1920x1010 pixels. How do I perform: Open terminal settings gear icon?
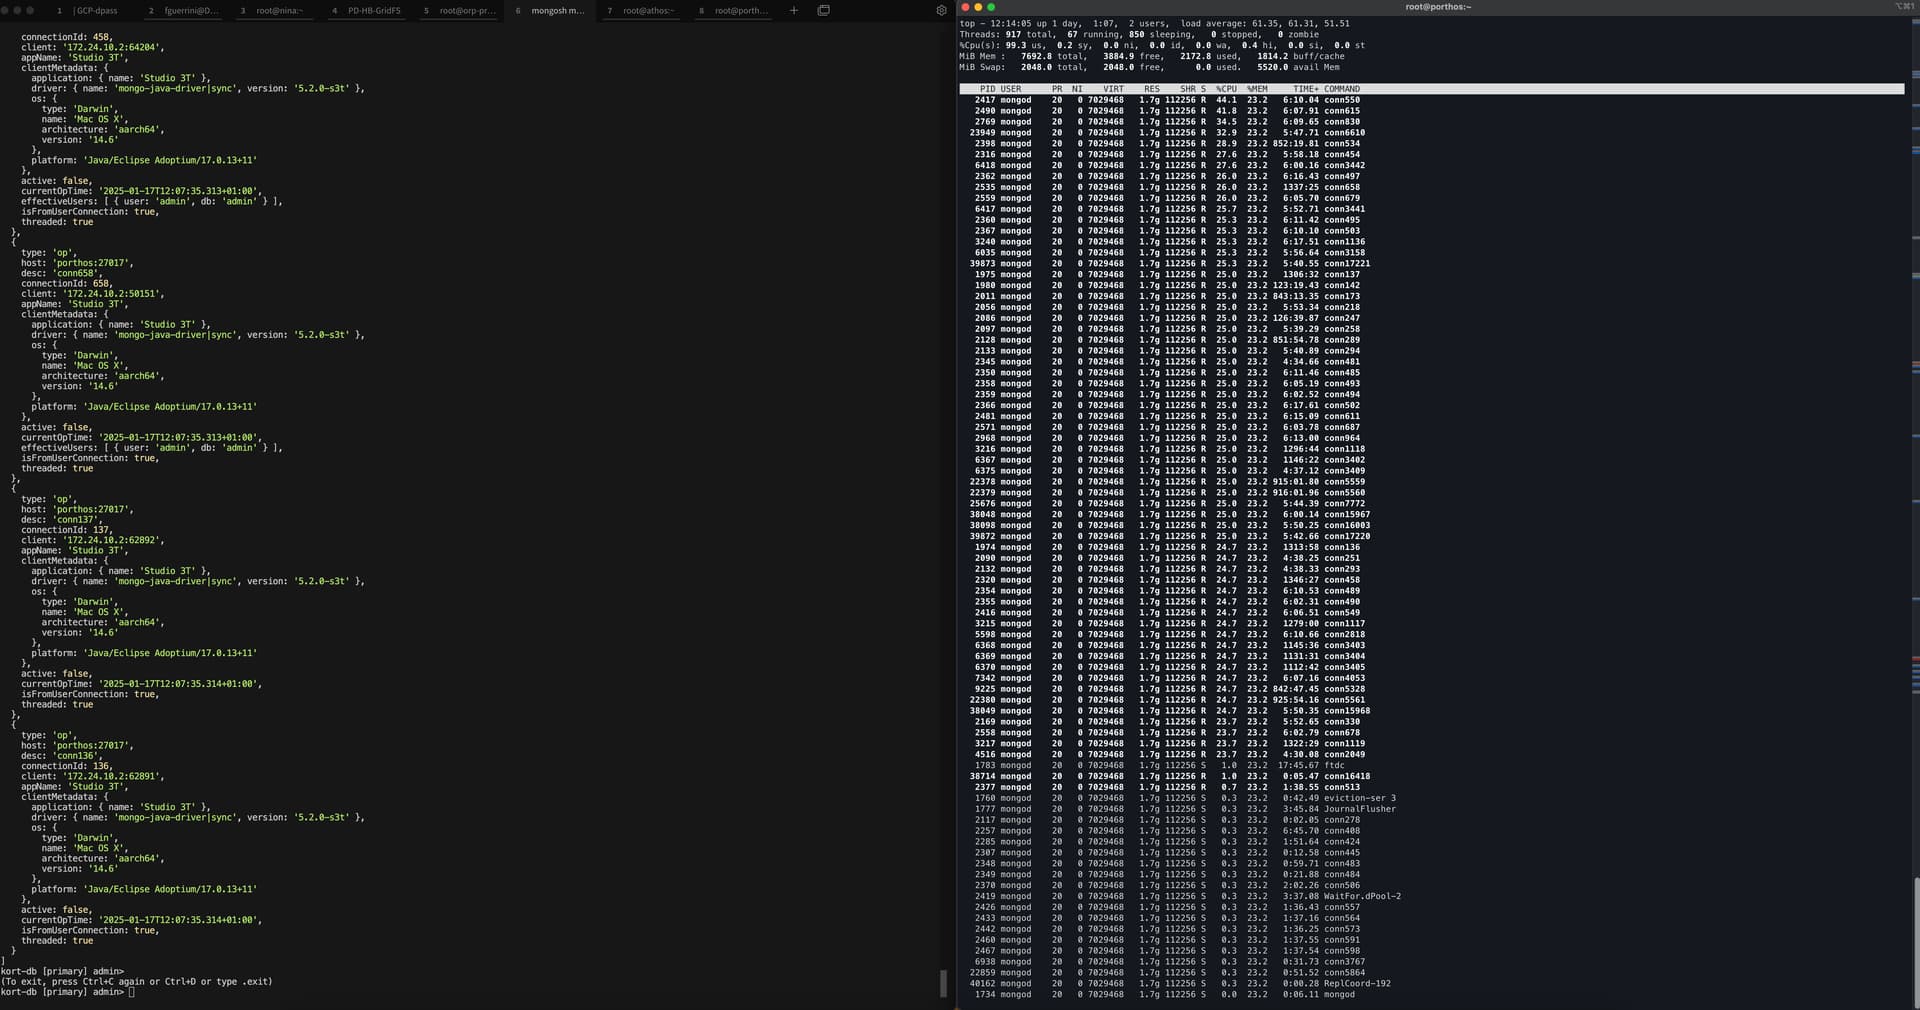click(941, 10)
